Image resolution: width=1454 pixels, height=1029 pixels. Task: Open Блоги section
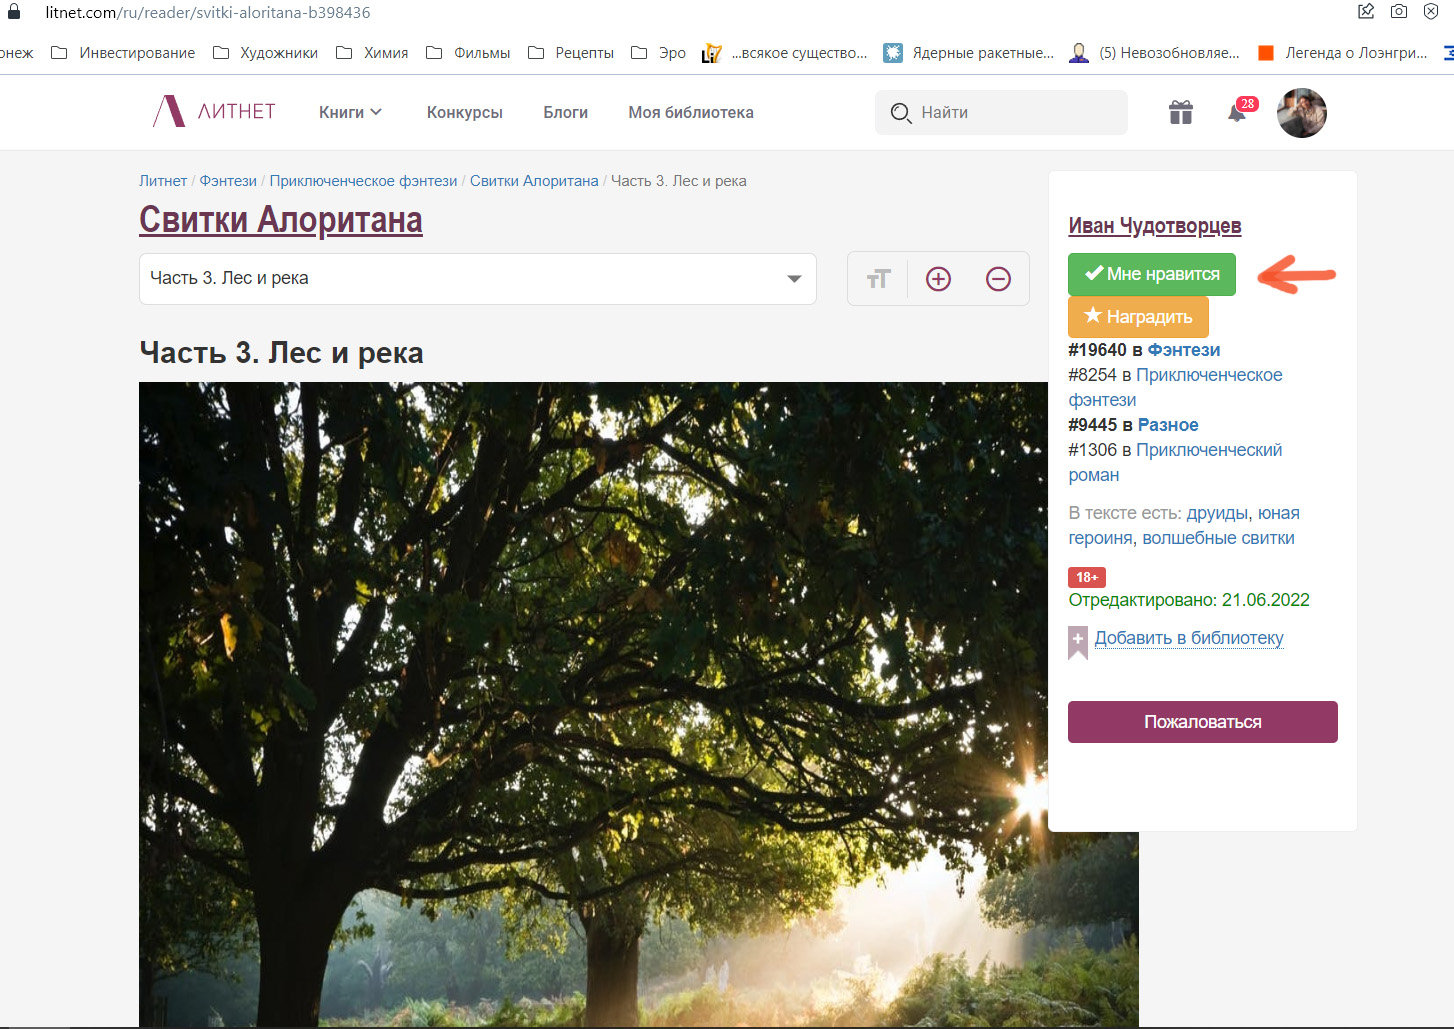pyautogui.click(x=565, y=113)
